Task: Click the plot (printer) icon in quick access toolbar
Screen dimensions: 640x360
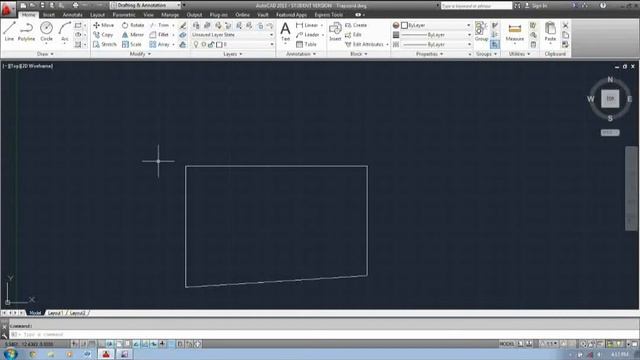Action: (76, 5)
